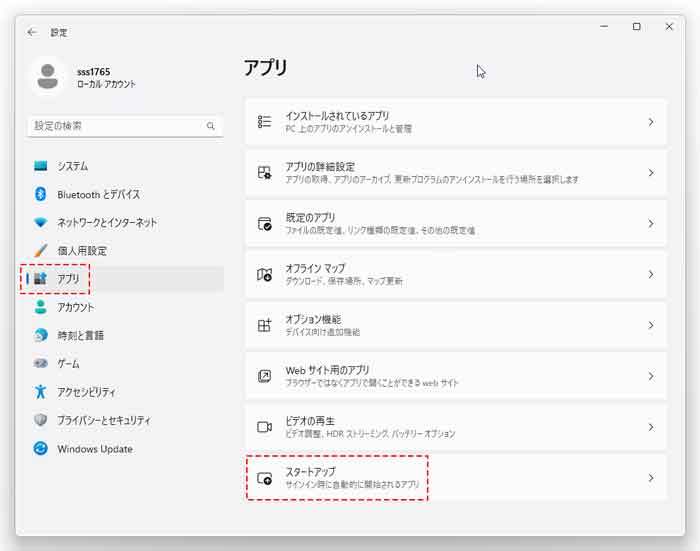700x551 pixels.
Task: Click the アプリの詳細設定 title text
Action: (320, 167)
